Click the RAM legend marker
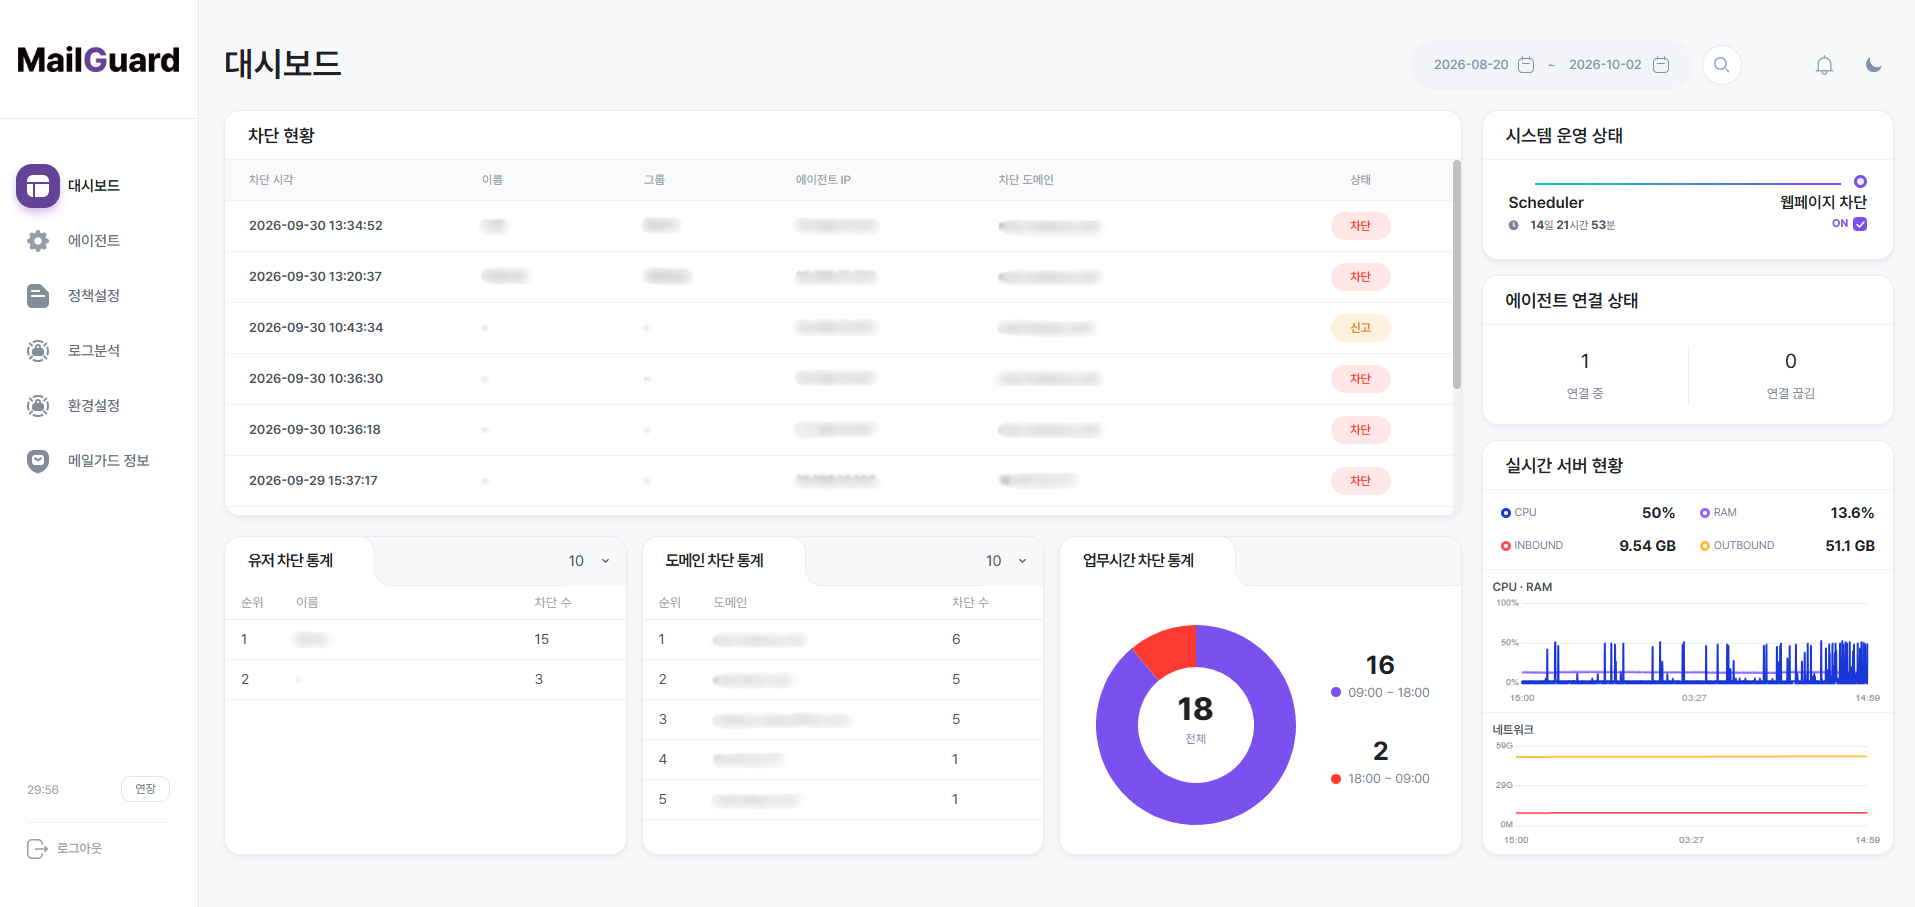The width and height of the screenshot is (1915, 907). [1705, 513]
